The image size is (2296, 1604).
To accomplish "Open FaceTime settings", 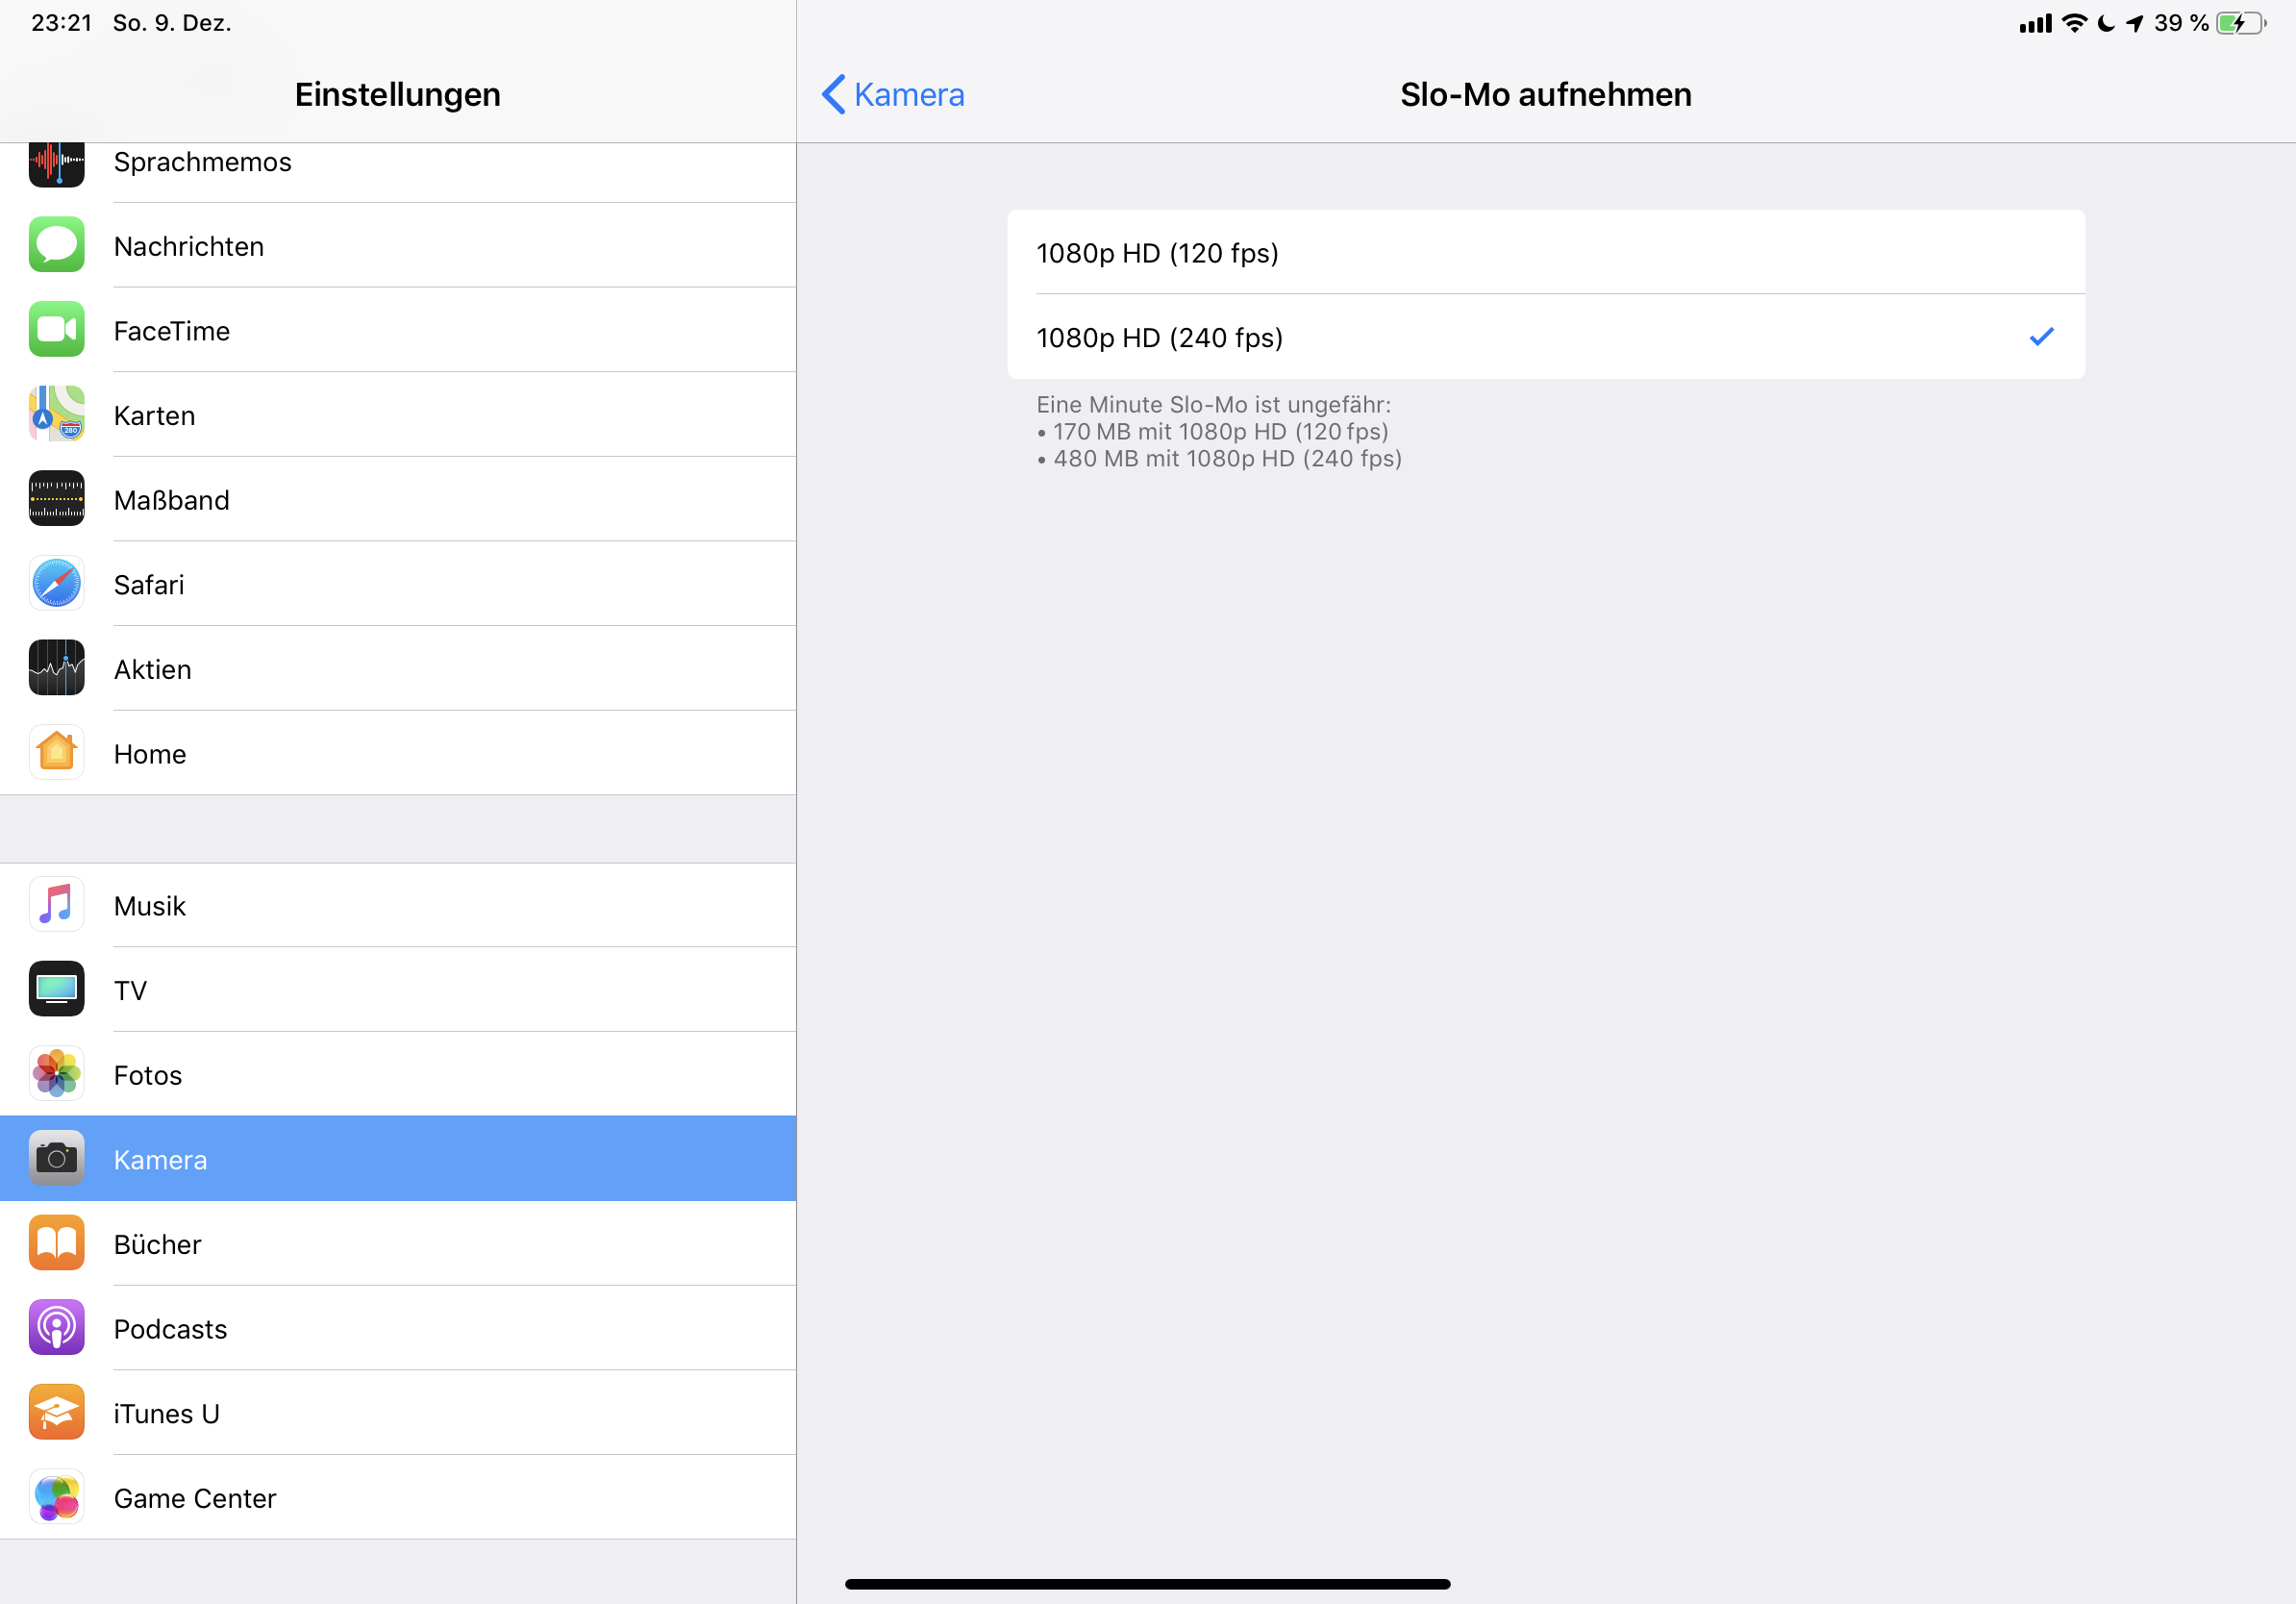I will (398, 330).
